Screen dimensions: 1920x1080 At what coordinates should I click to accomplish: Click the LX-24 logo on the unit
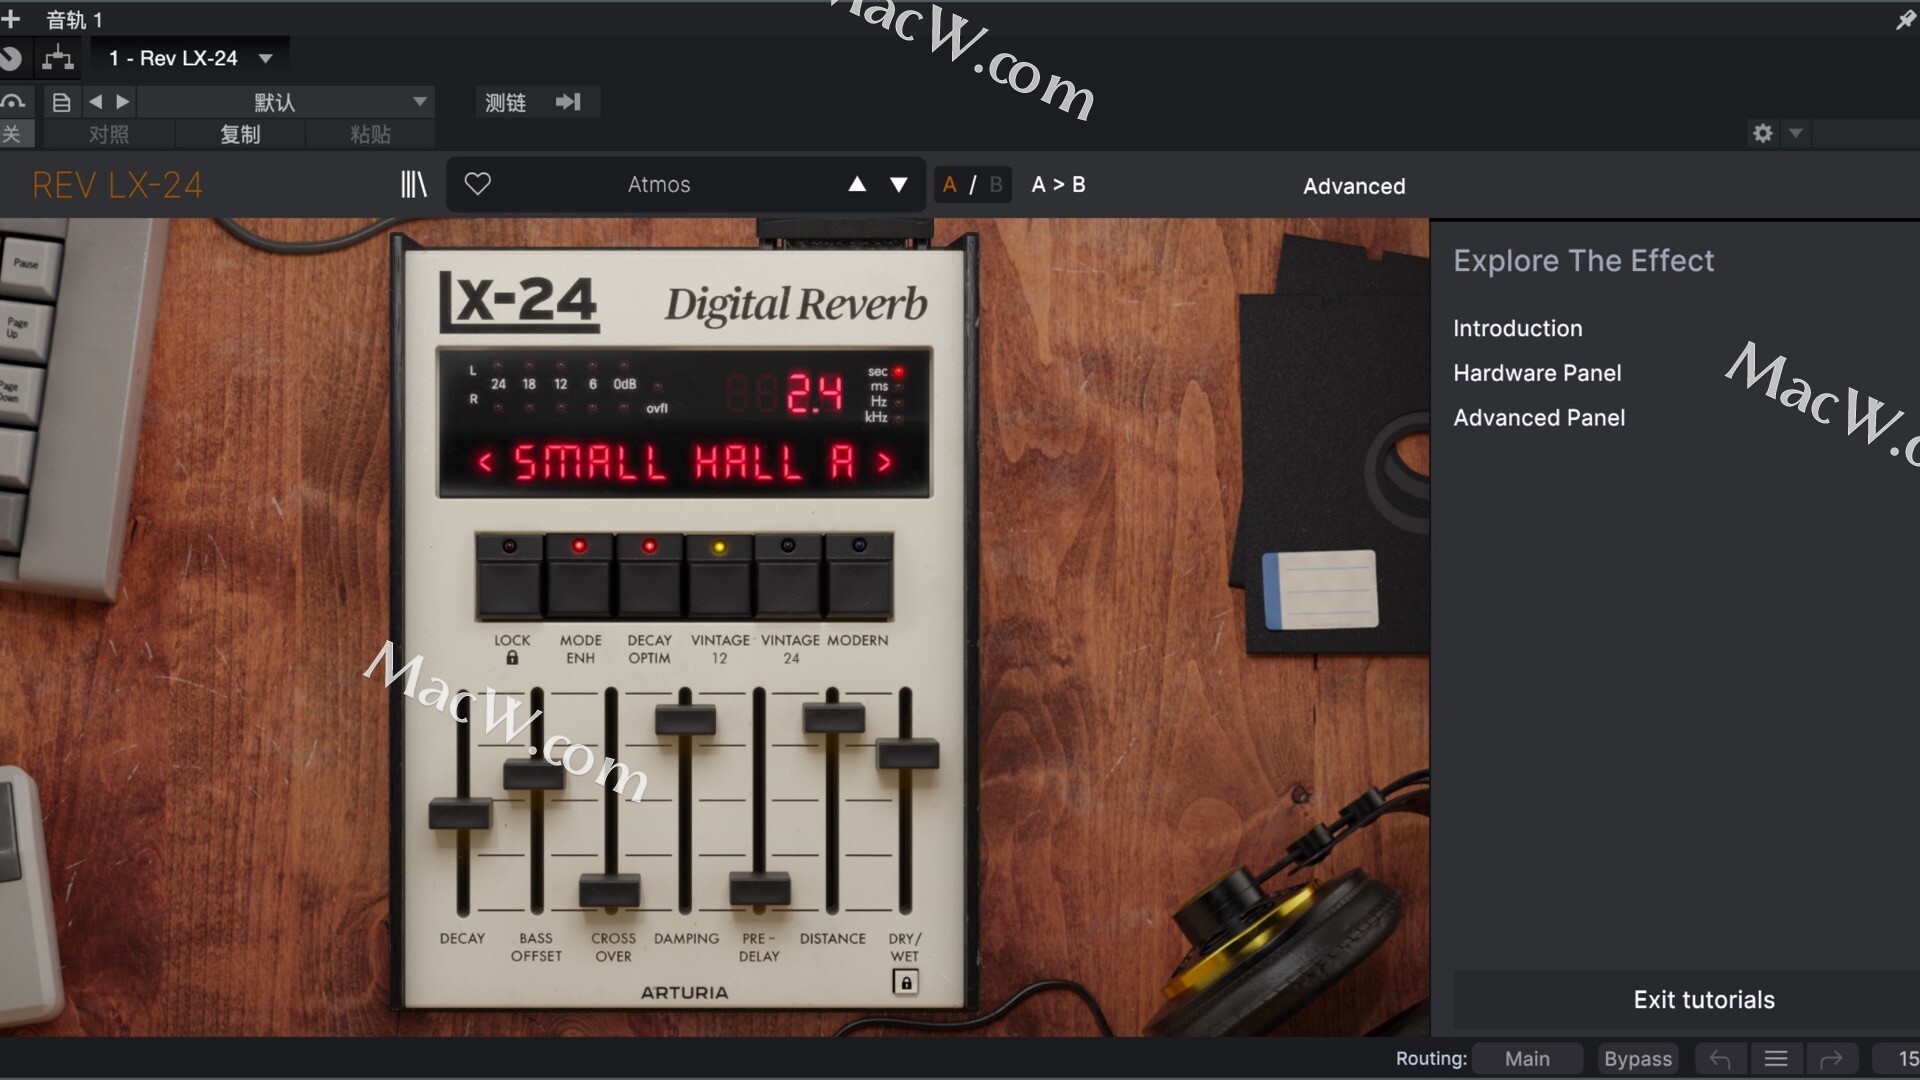click(519, 301)
